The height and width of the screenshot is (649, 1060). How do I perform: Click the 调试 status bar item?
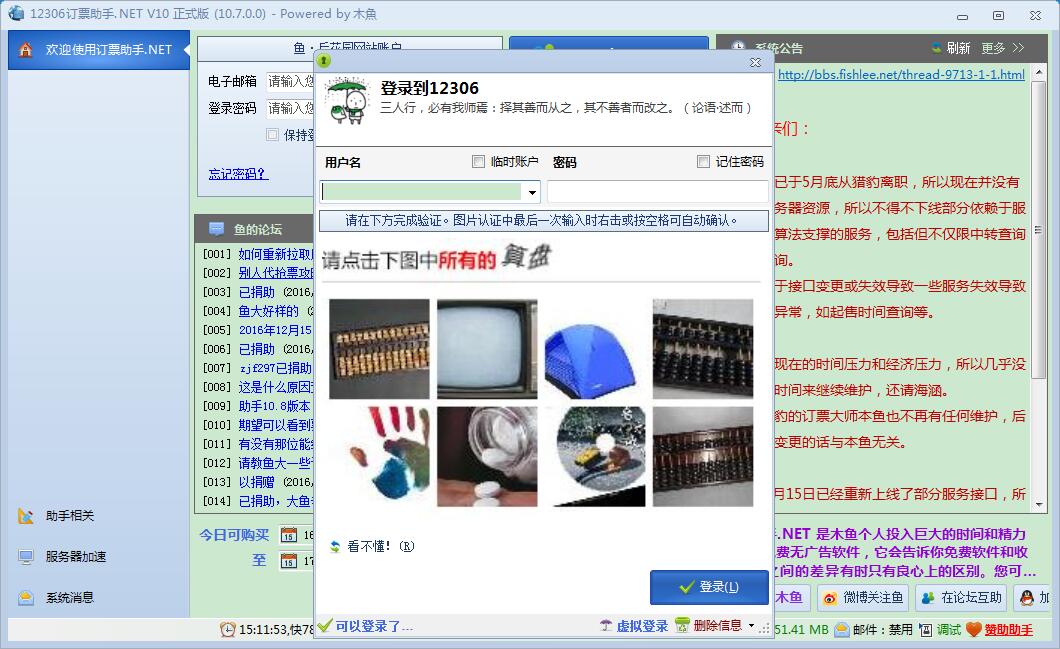[x=940, y=629]
